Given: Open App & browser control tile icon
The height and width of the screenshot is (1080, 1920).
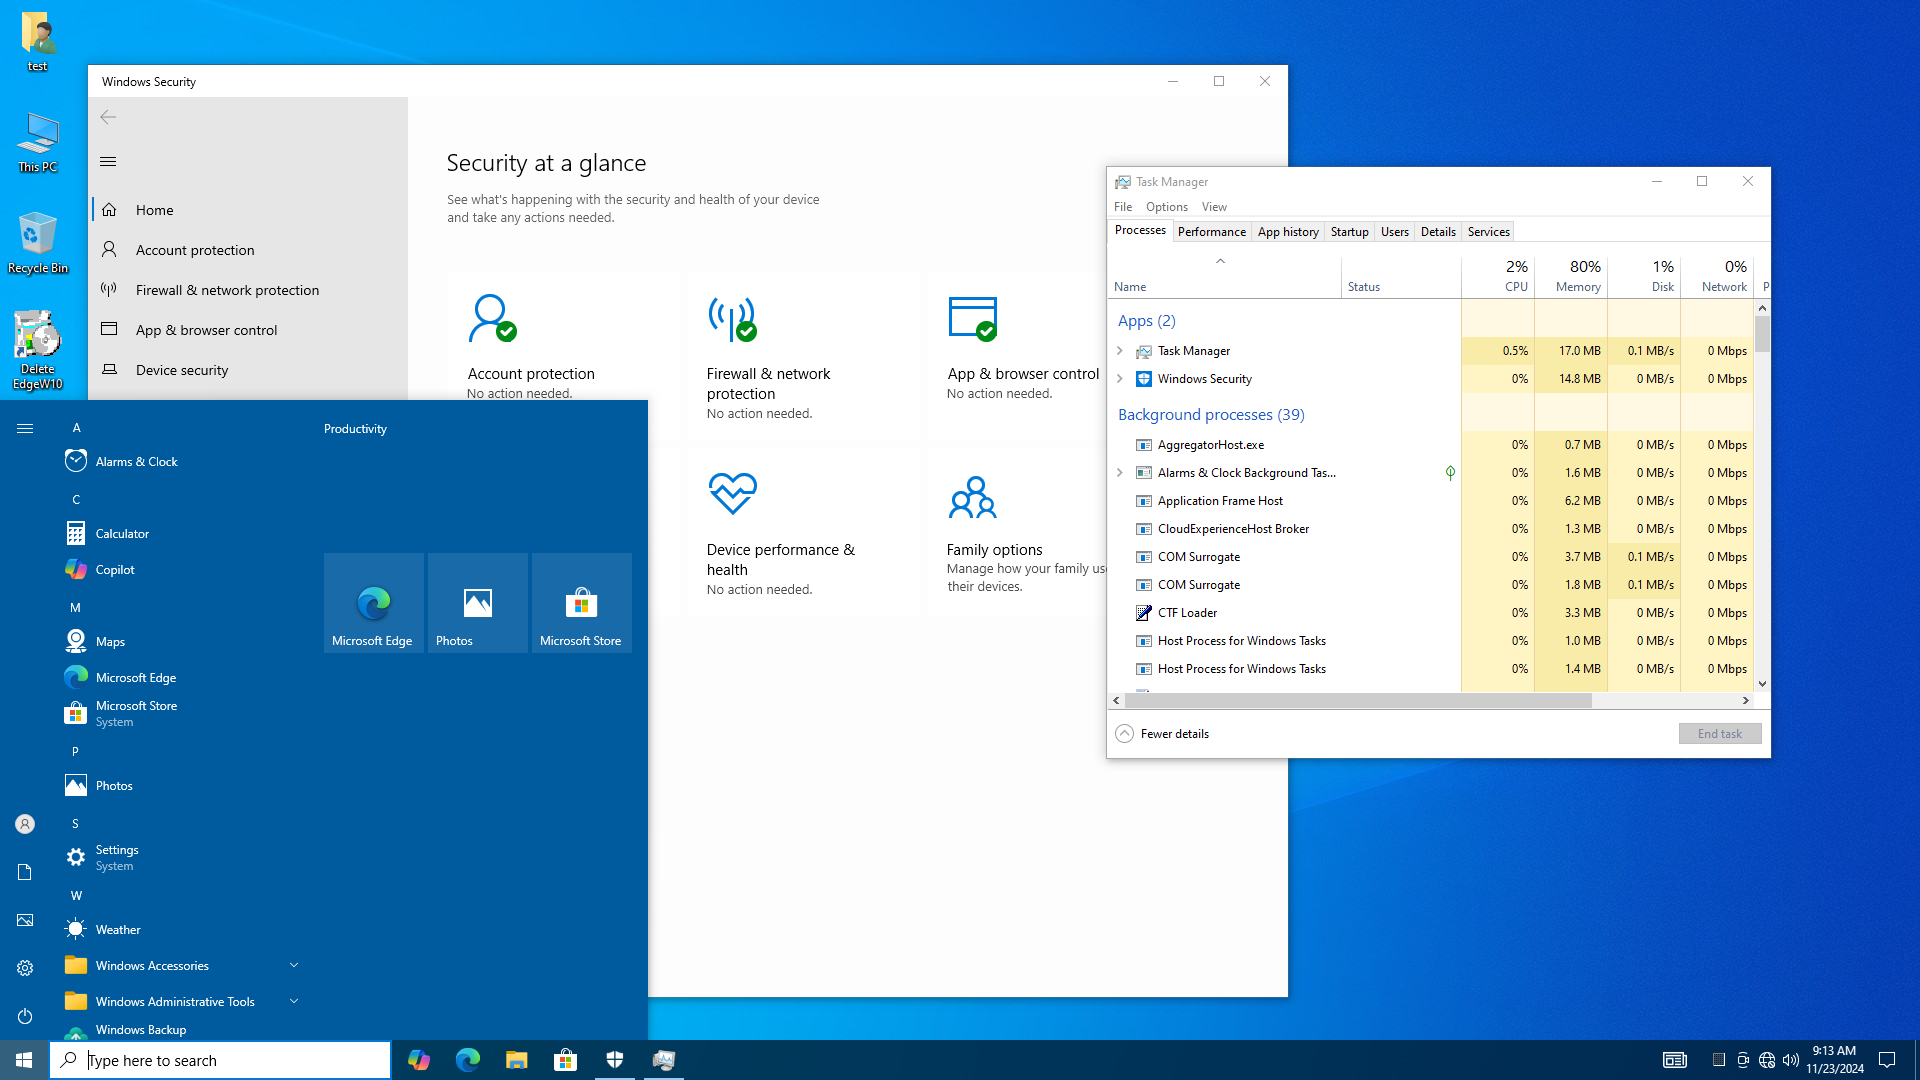Looking at the screenshot, I should pos(972,318).
